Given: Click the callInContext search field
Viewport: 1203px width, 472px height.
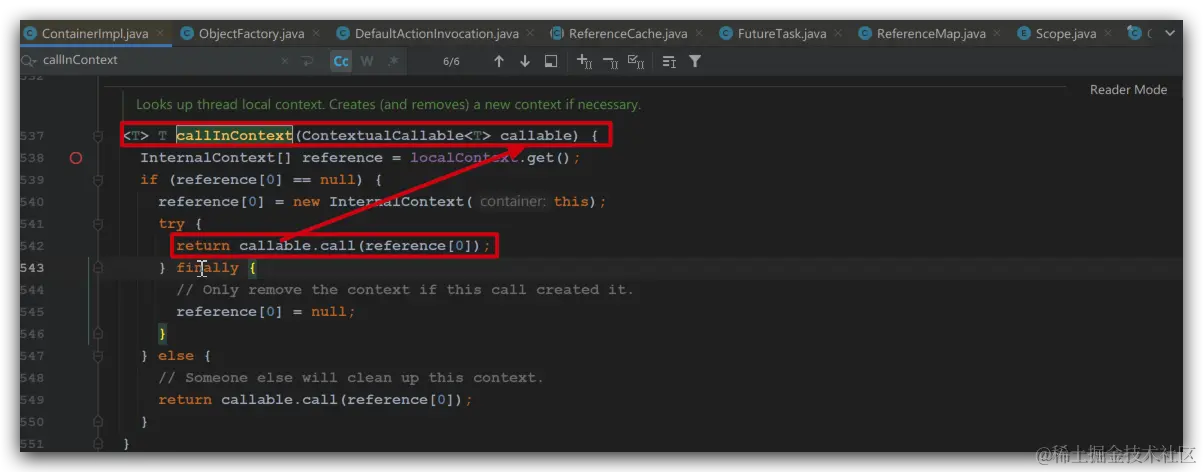Looking at the screenshot, I should coord(155,60).
